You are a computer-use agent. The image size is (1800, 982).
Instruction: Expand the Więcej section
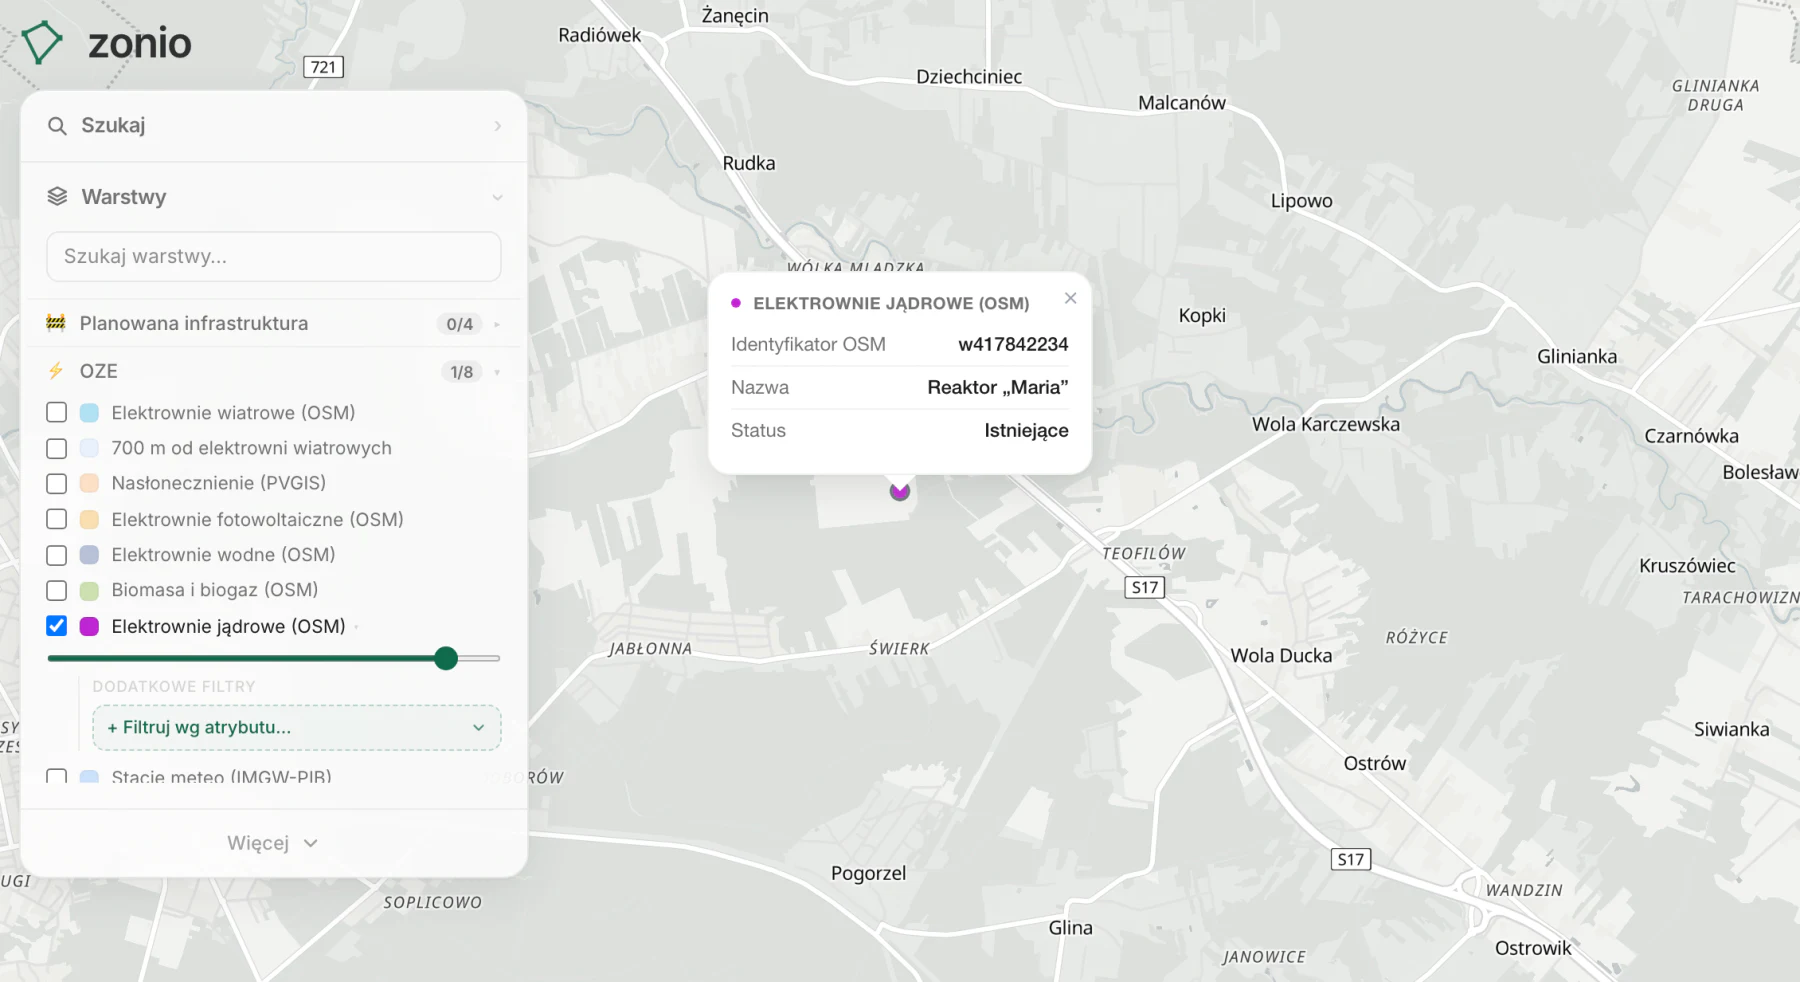pos(273,843)
